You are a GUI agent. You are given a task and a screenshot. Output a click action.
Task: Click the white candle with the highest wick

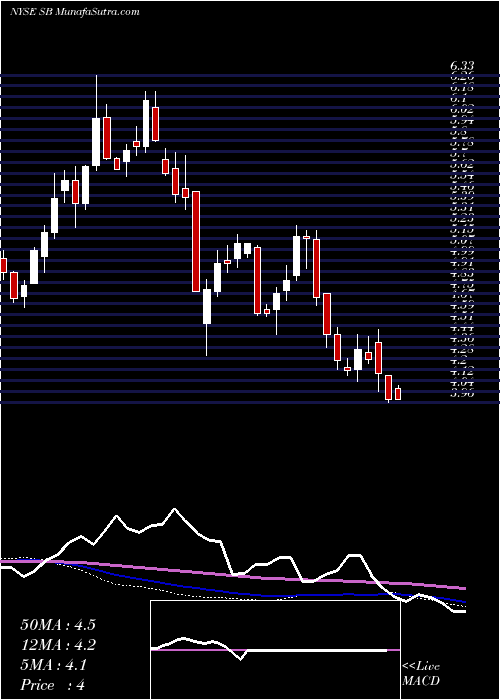pos(96,142)
